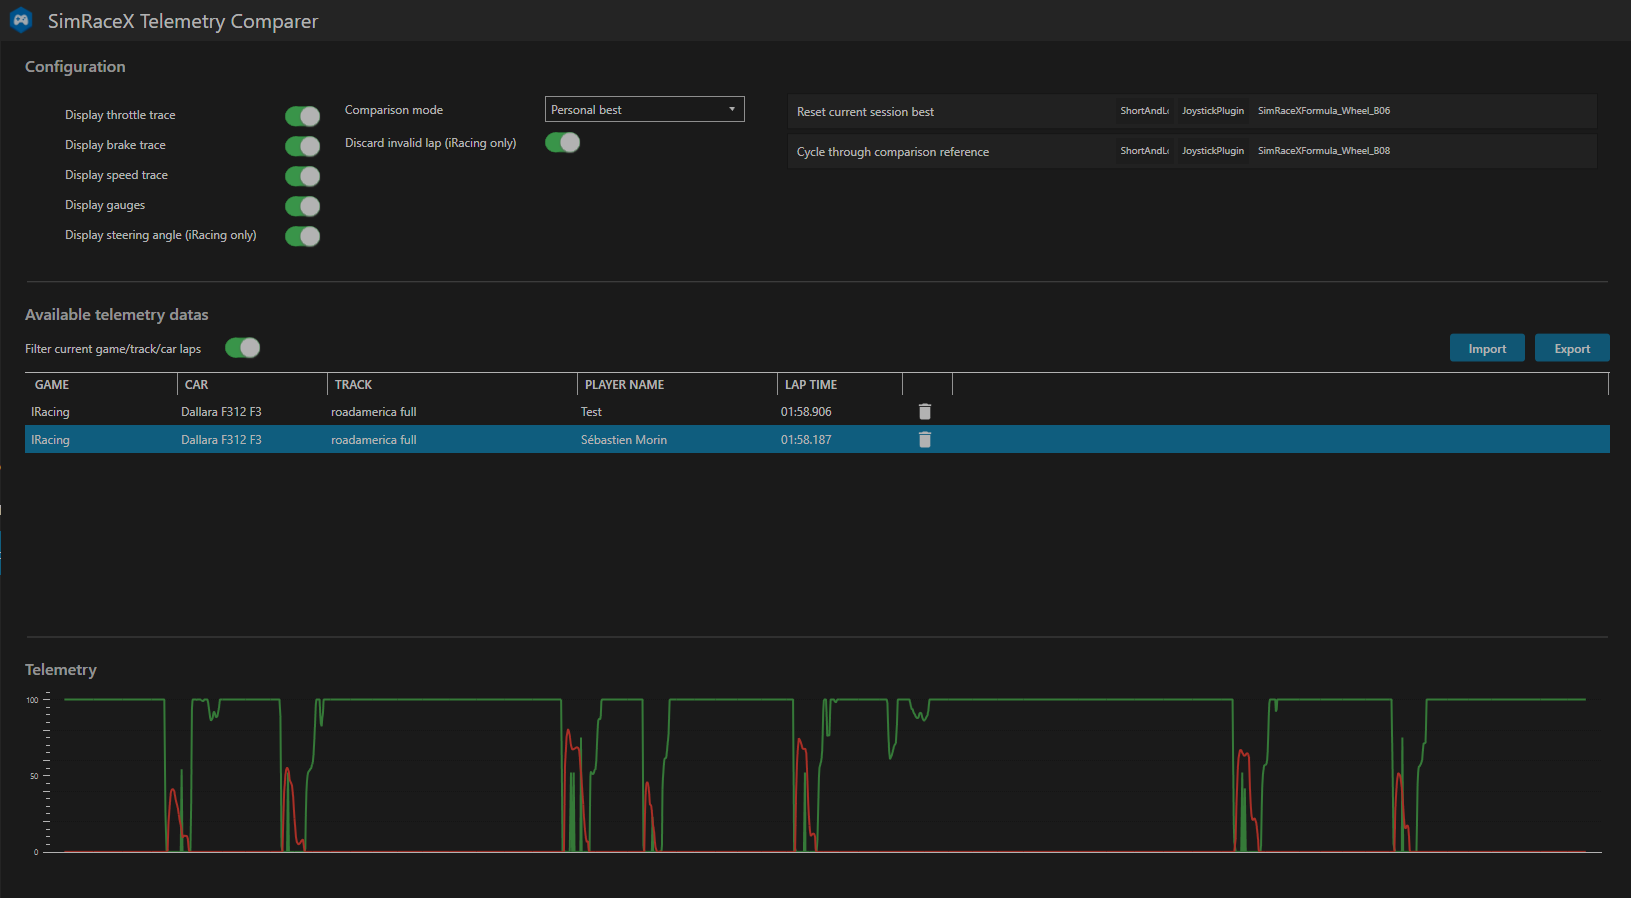1631x898 pixels.
Task: Click the Export button
Action: coord(1572,348)
